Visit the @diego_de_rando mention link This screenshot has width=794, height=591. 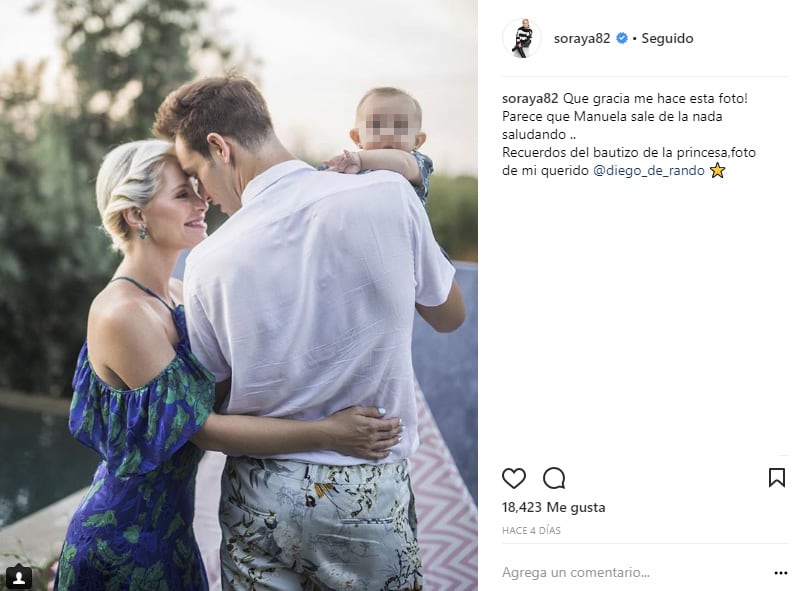coord(649,171)
